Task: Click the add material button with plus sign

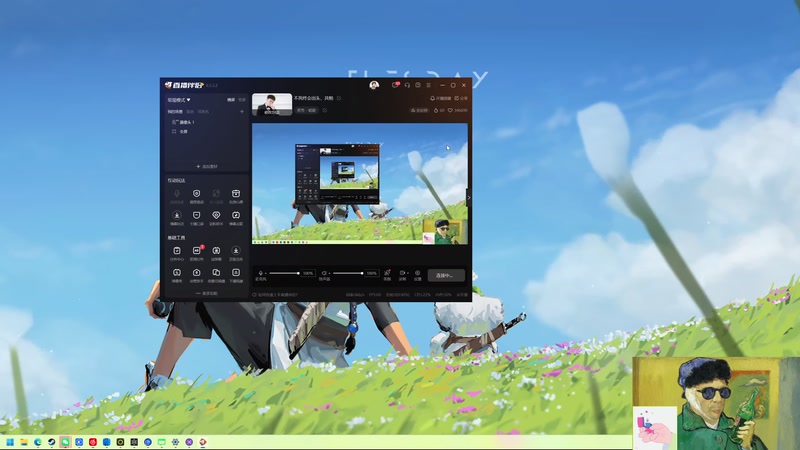Action: click(x=207, y=166)
